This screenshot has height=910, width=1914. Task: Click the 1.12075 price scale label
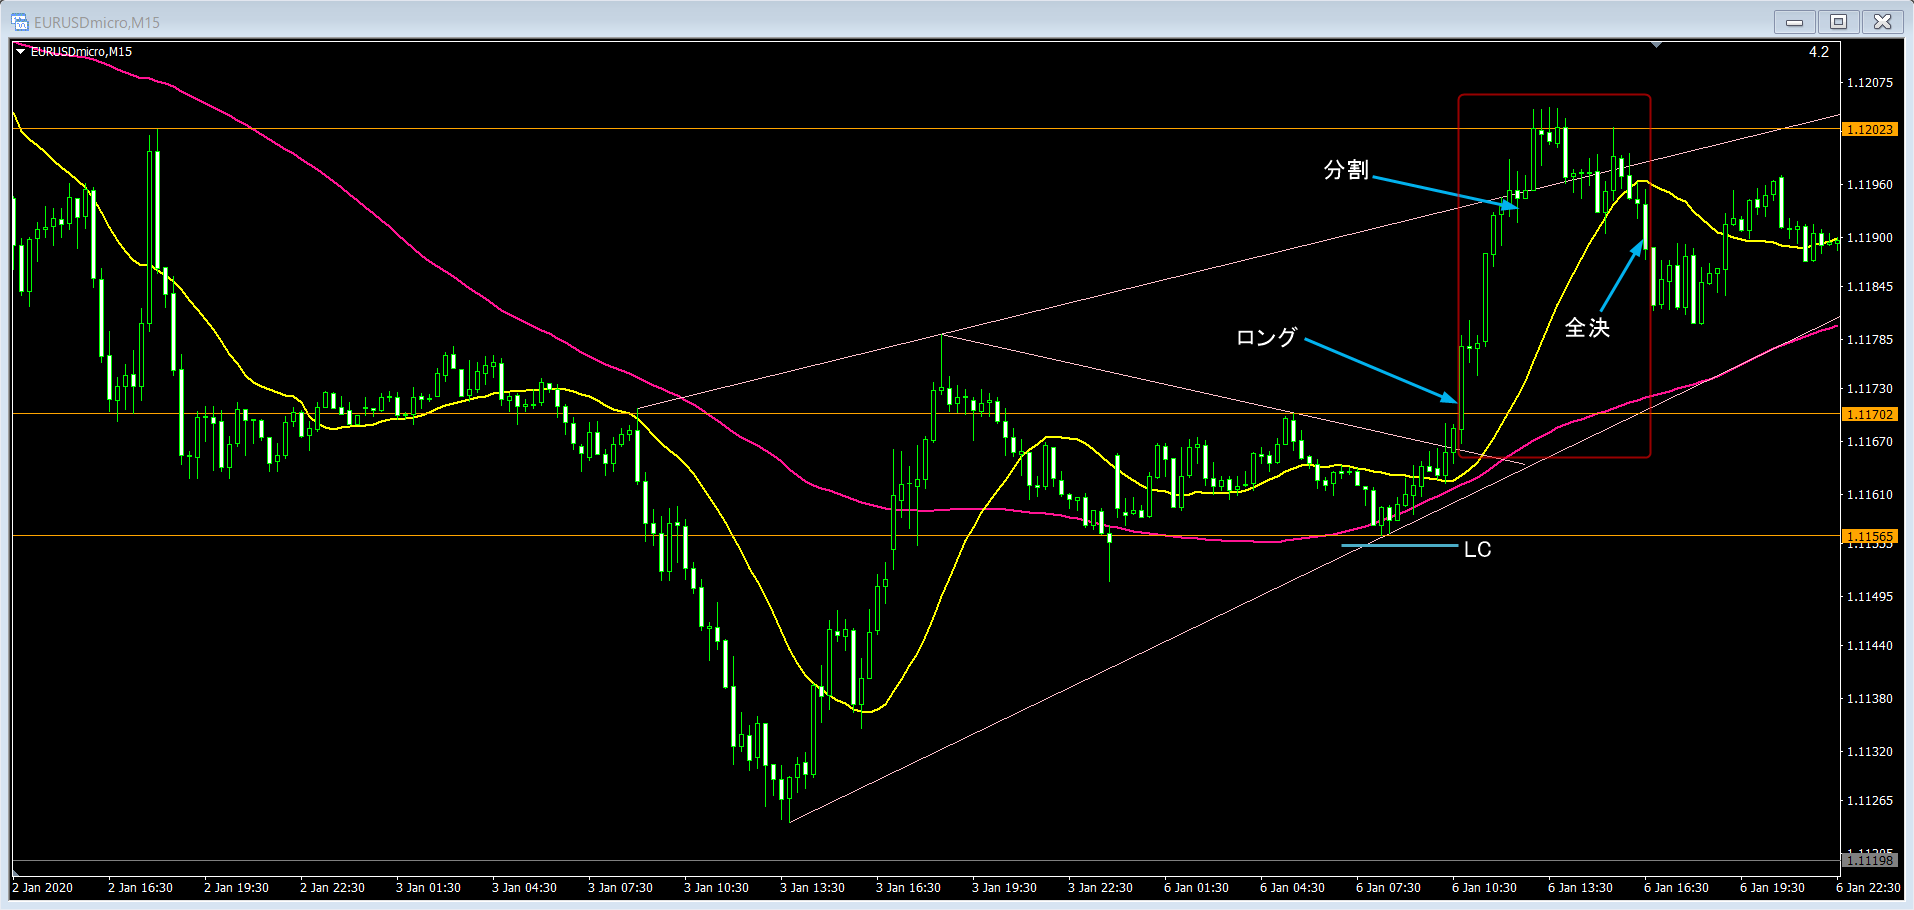pyautogui.click(x=1869, y=82)
